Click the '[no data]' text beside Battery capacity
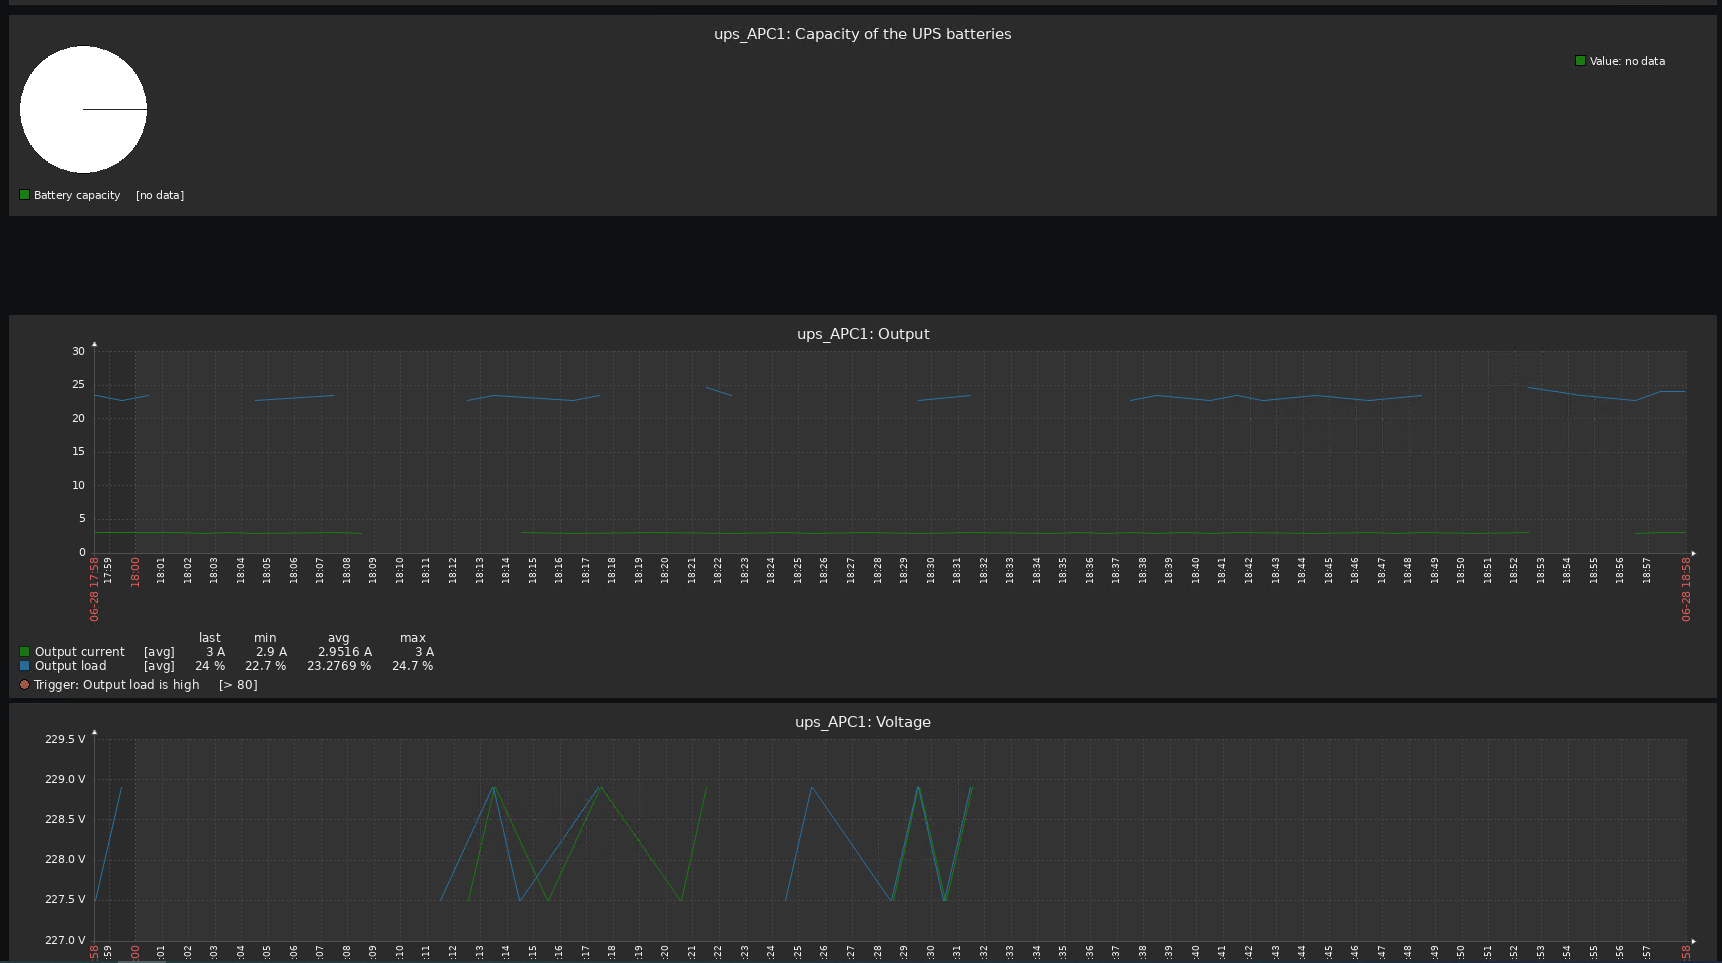The image size is (1722, 963). pos(160,195)
